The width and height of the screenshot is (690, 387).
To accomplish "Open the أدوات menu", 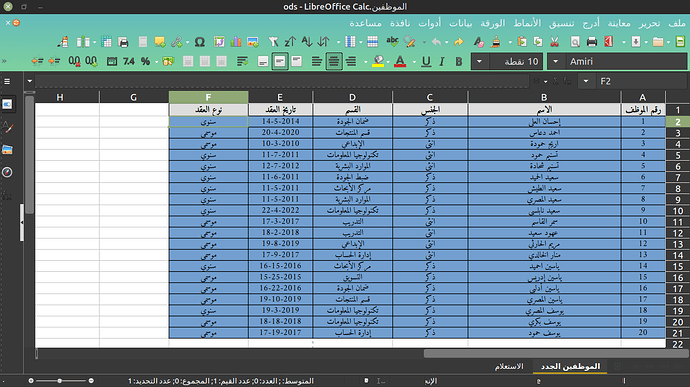I will [429, 23].
